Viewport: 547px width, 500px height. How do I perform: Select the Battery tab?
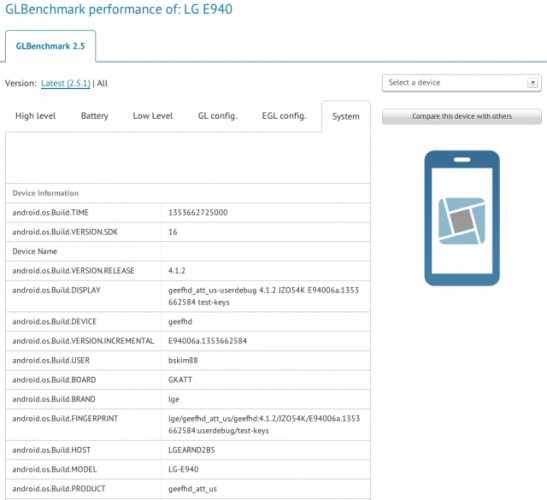point(95,116)
